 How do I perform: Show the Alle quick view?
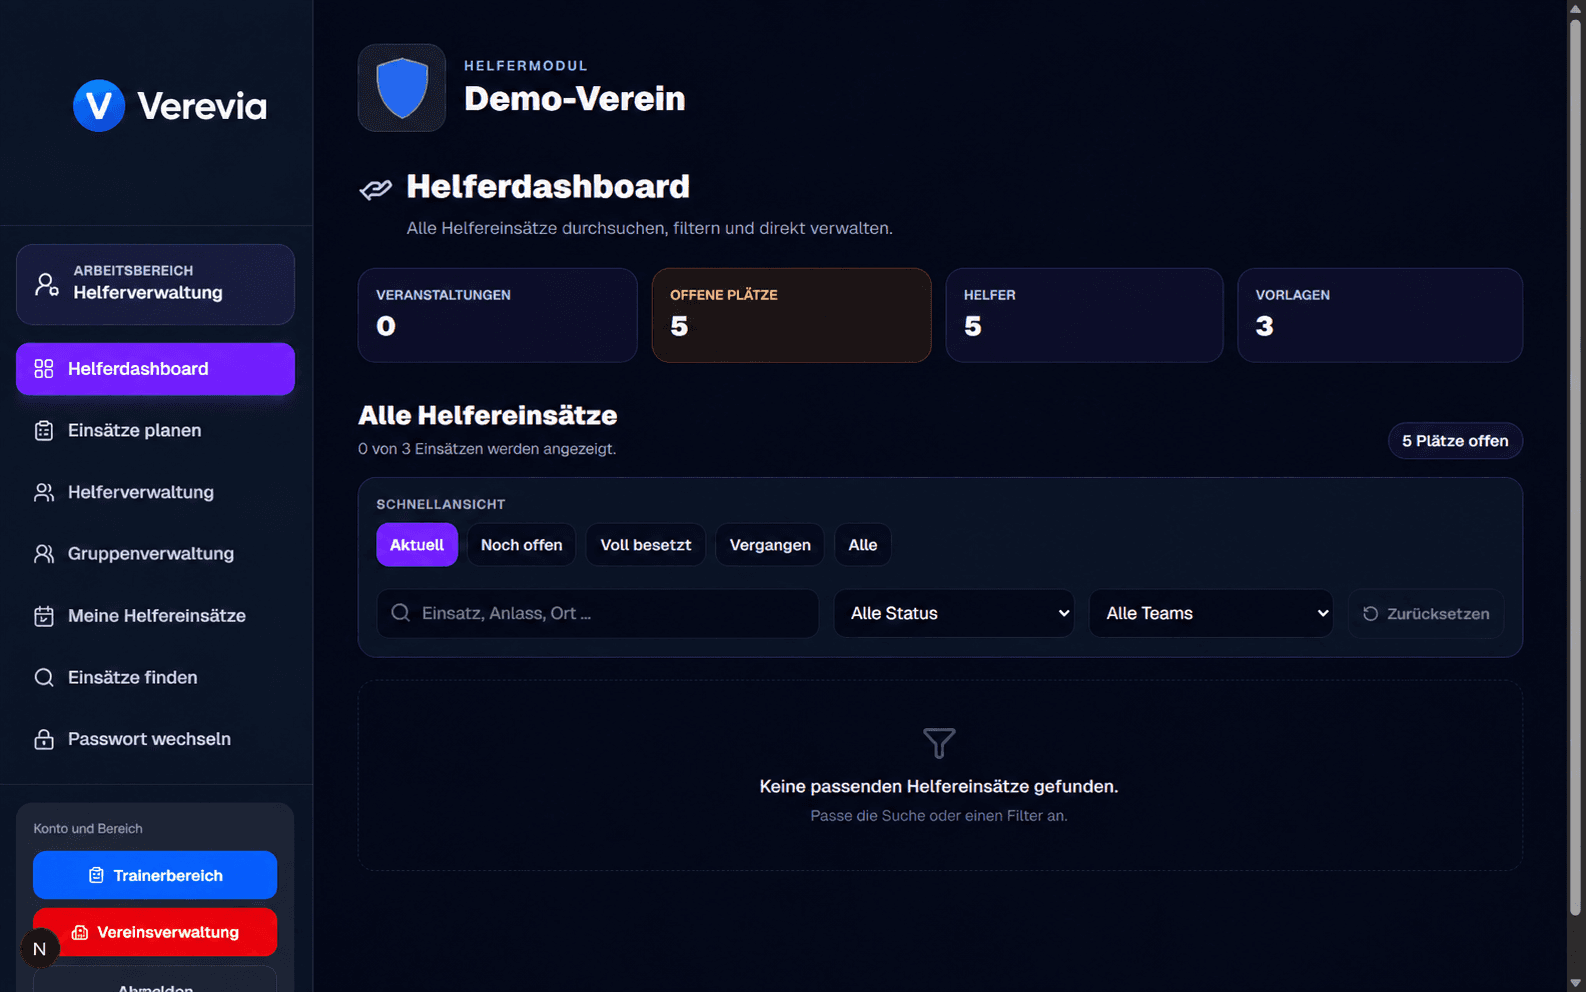[x=863, y=545]
